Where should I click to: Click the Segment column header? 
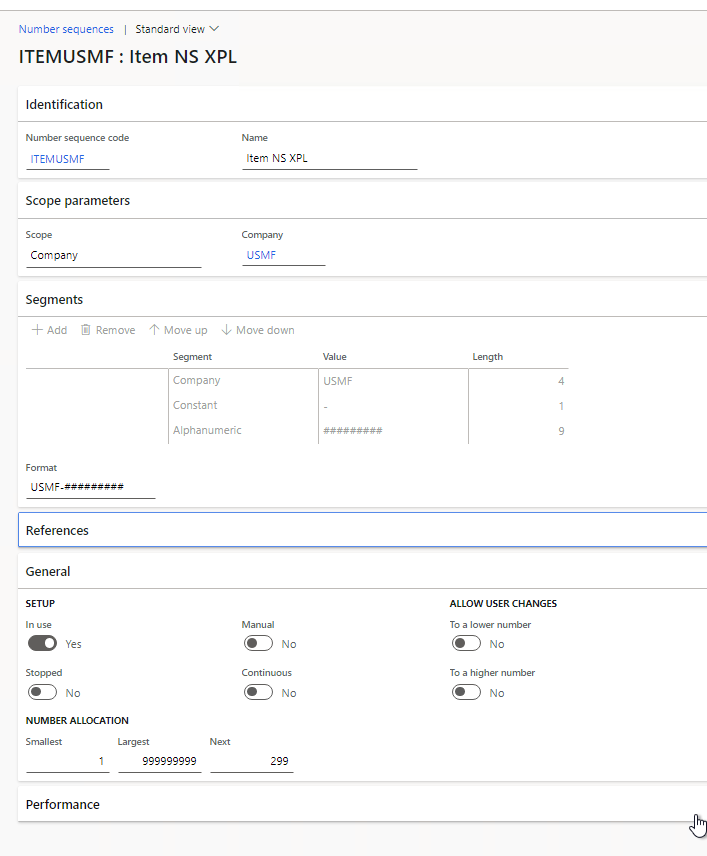[x=192, y=356]
